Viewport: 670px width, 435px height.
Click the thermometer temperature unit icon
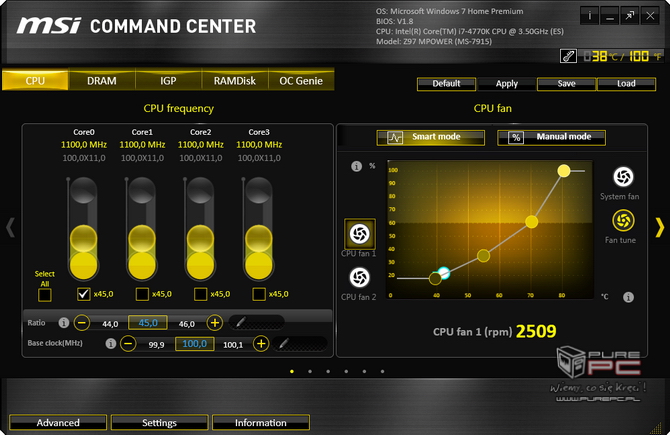pyautogui.click(x=568, y=56)
